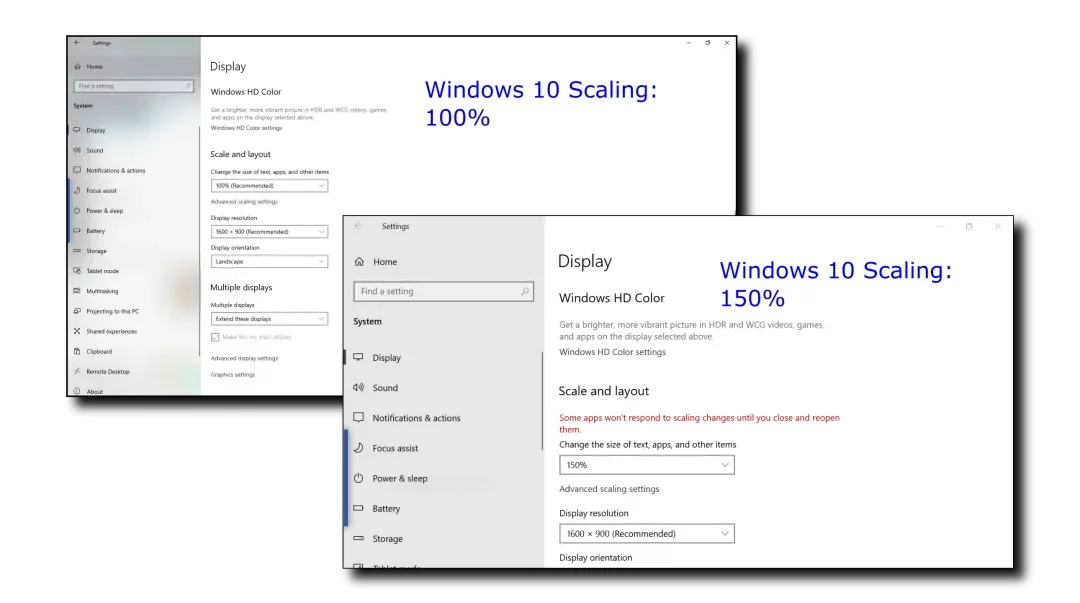Click Remote Desktop icon in 100% window sidebar

(77, 371)
